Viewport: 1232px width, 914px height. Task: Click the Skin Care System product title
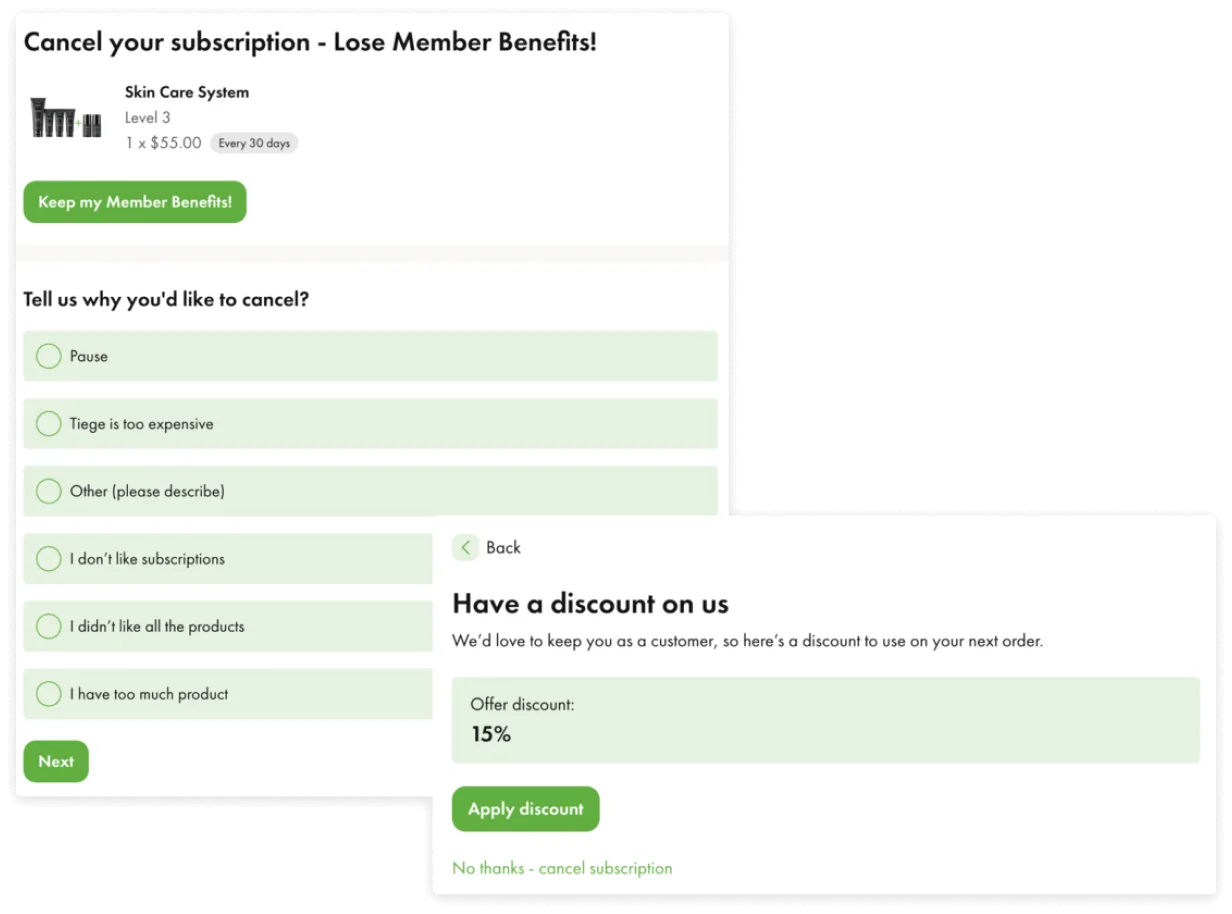pos(187,92)
